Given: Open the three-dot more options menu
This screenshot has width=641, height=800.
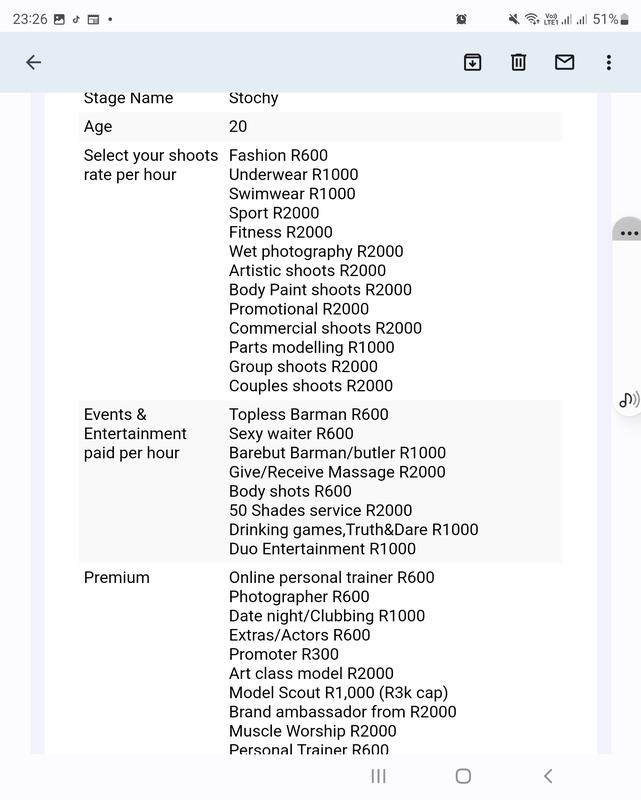Looking at the screenshot, I should click(x=608, y=62).
